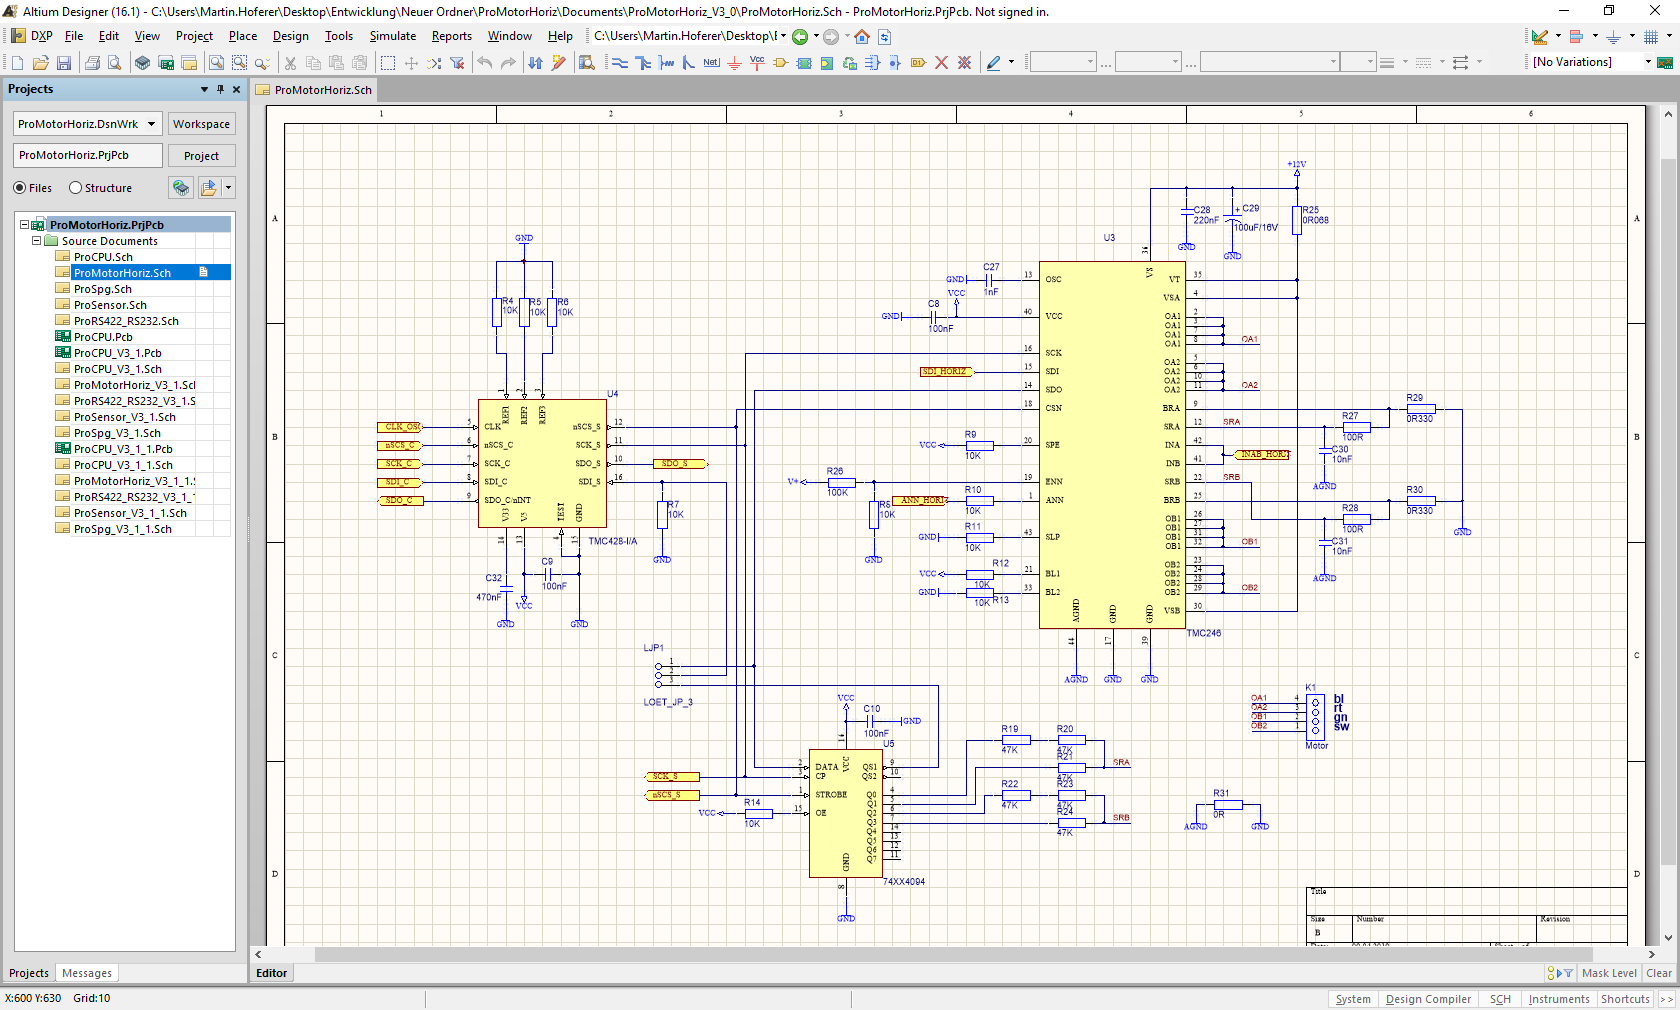
Task: Click the Design Compiler status button
Action: pos(1427,999)
